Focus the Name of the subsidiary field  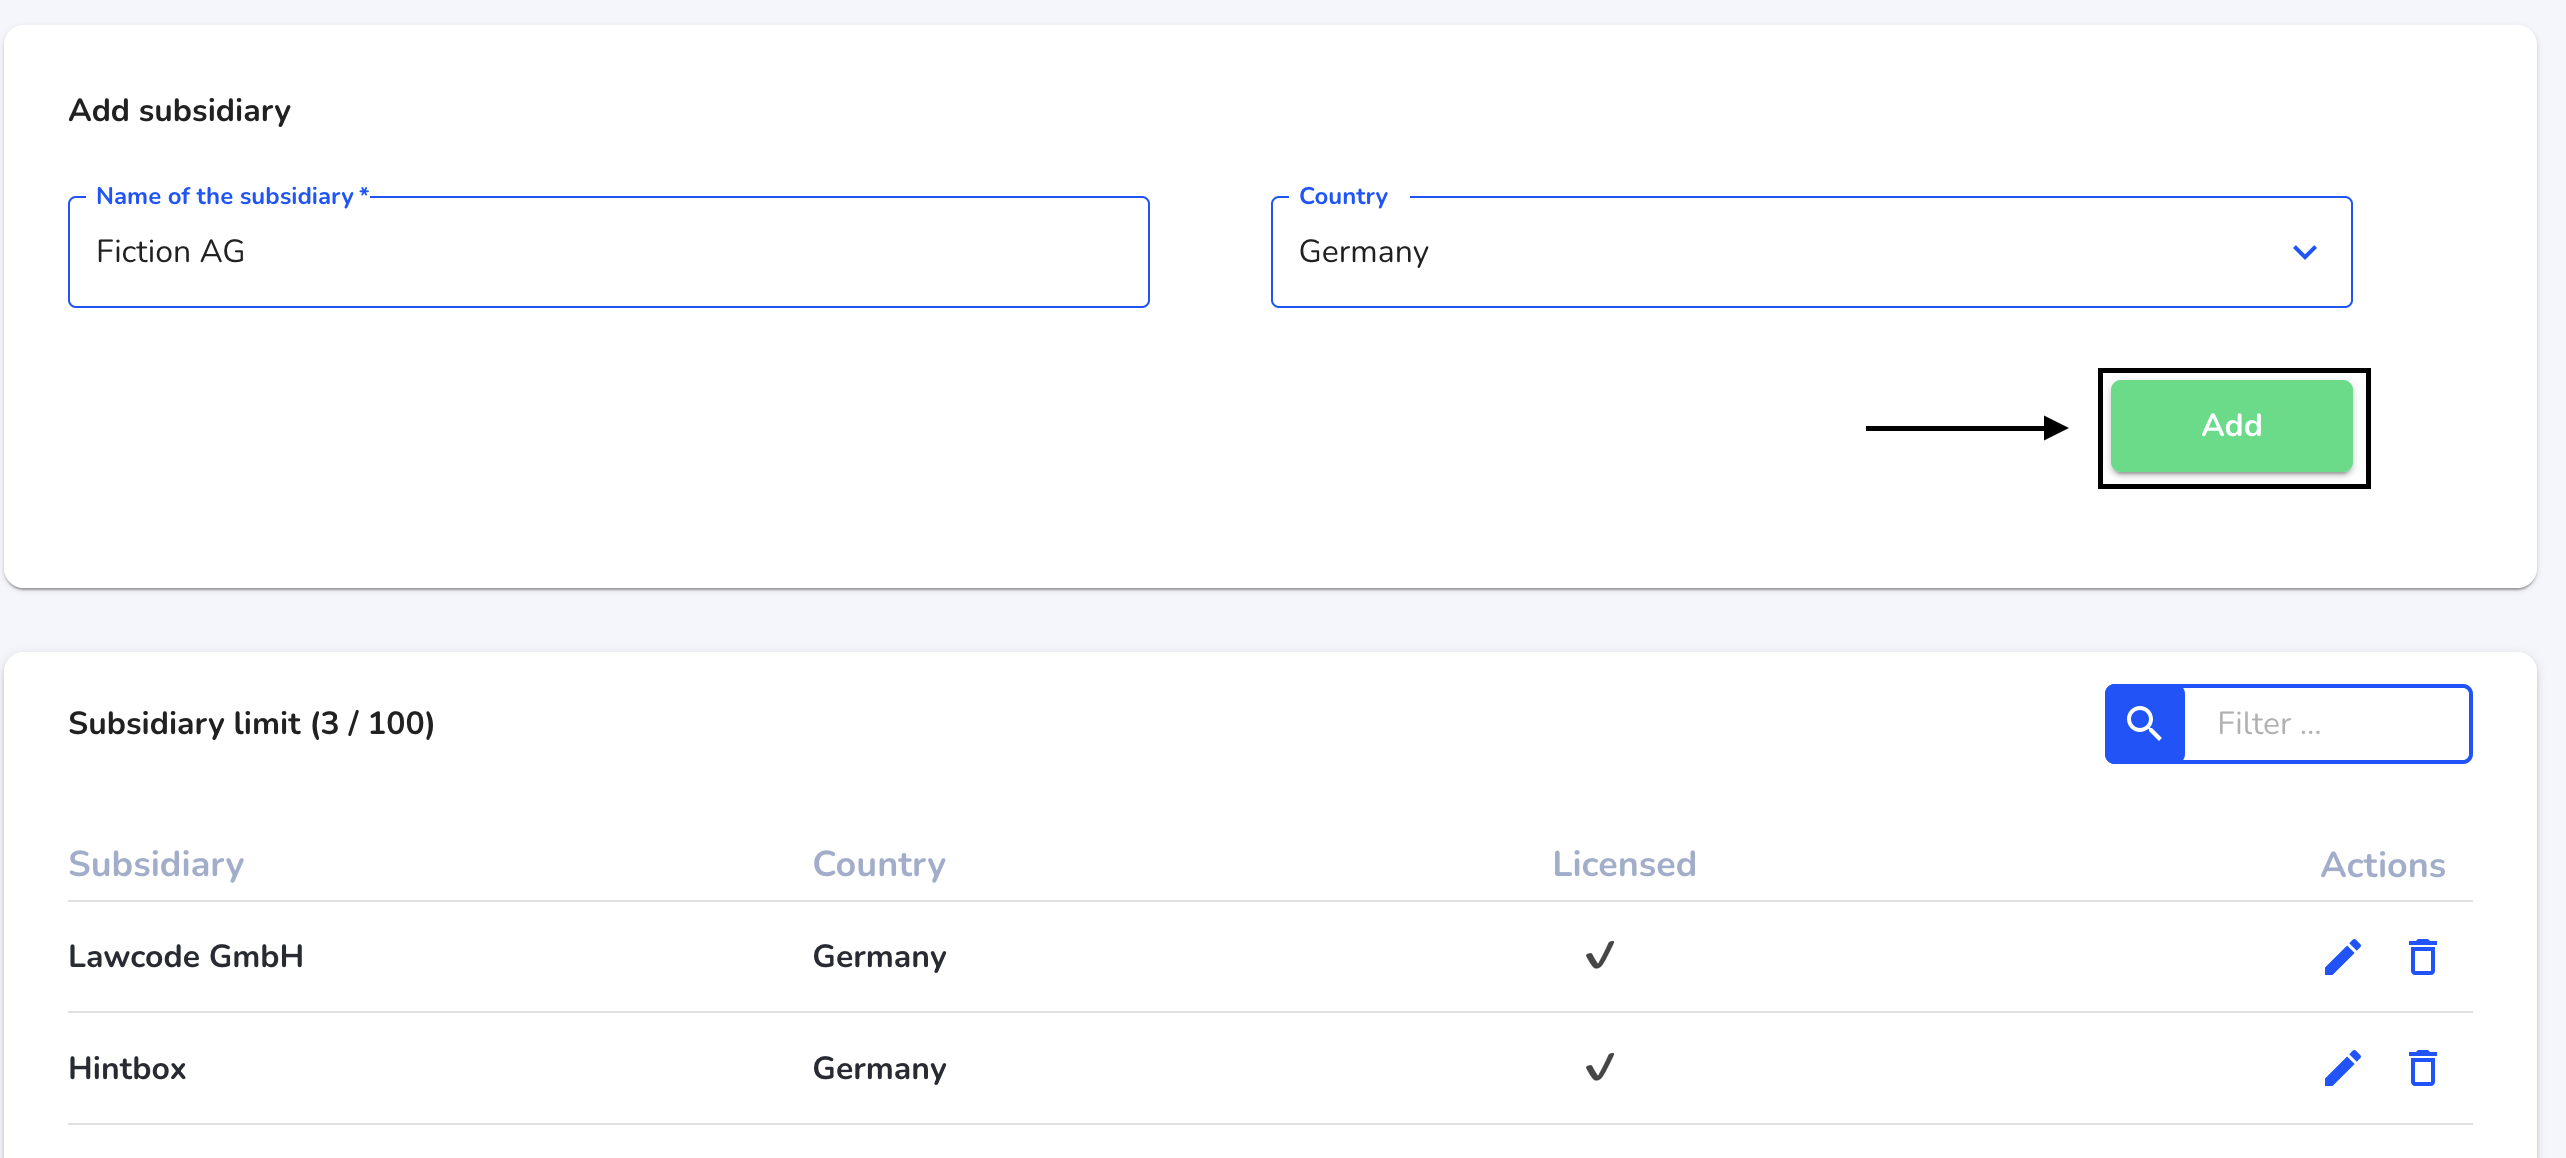pyautogui.click(x=609, y=252)
